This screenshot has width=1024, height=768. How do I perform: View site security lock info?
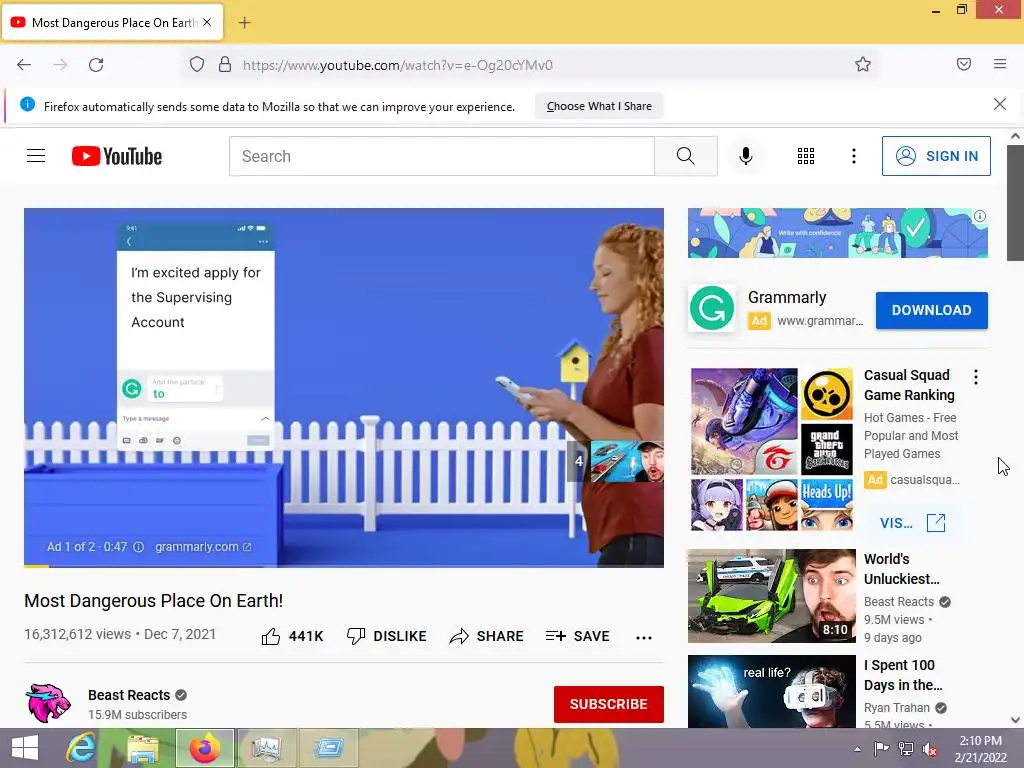click(225, 65)
